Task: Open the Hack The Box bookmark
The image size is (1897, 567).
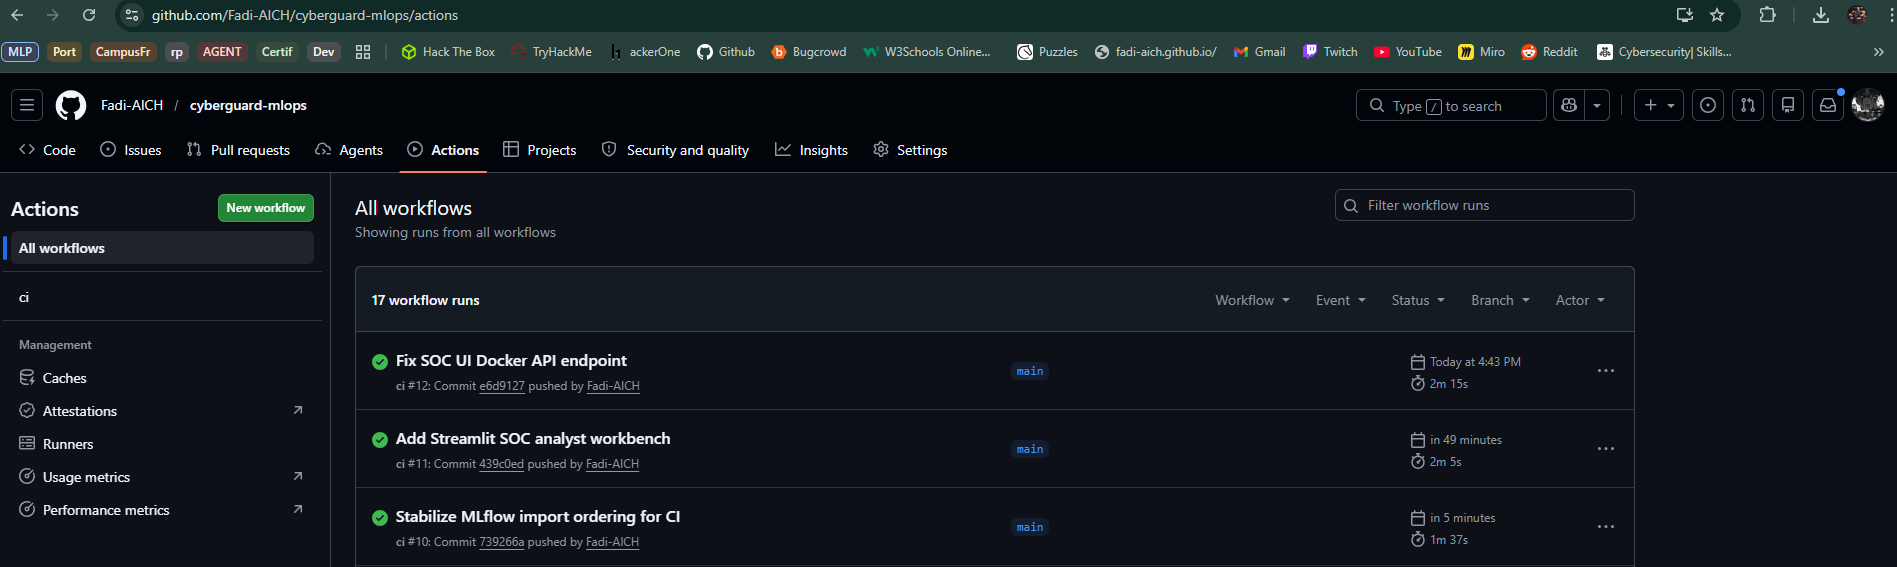Action: pyautogui.click(x=447, y=52)
